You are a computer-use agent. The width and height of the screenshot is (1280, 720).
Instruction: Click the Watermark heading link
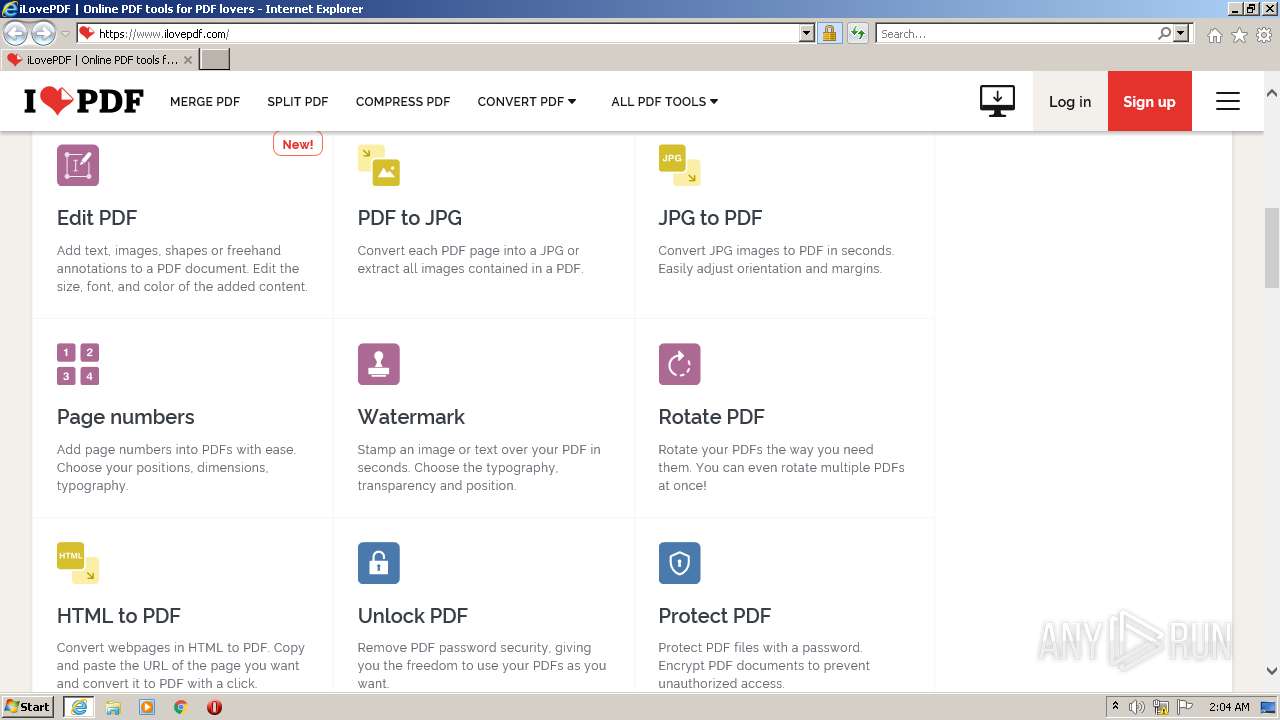click(411, 417)
